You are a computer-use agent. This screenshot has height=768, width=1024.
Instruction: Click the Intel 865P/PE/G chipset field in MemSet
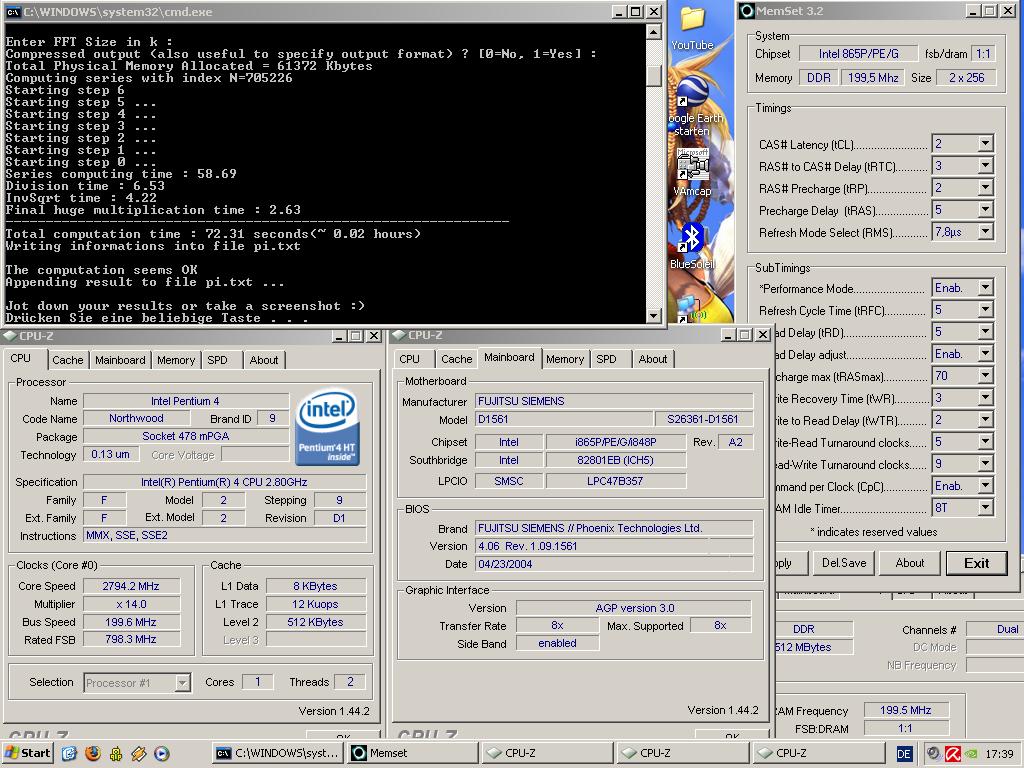[x=858, y=54]
